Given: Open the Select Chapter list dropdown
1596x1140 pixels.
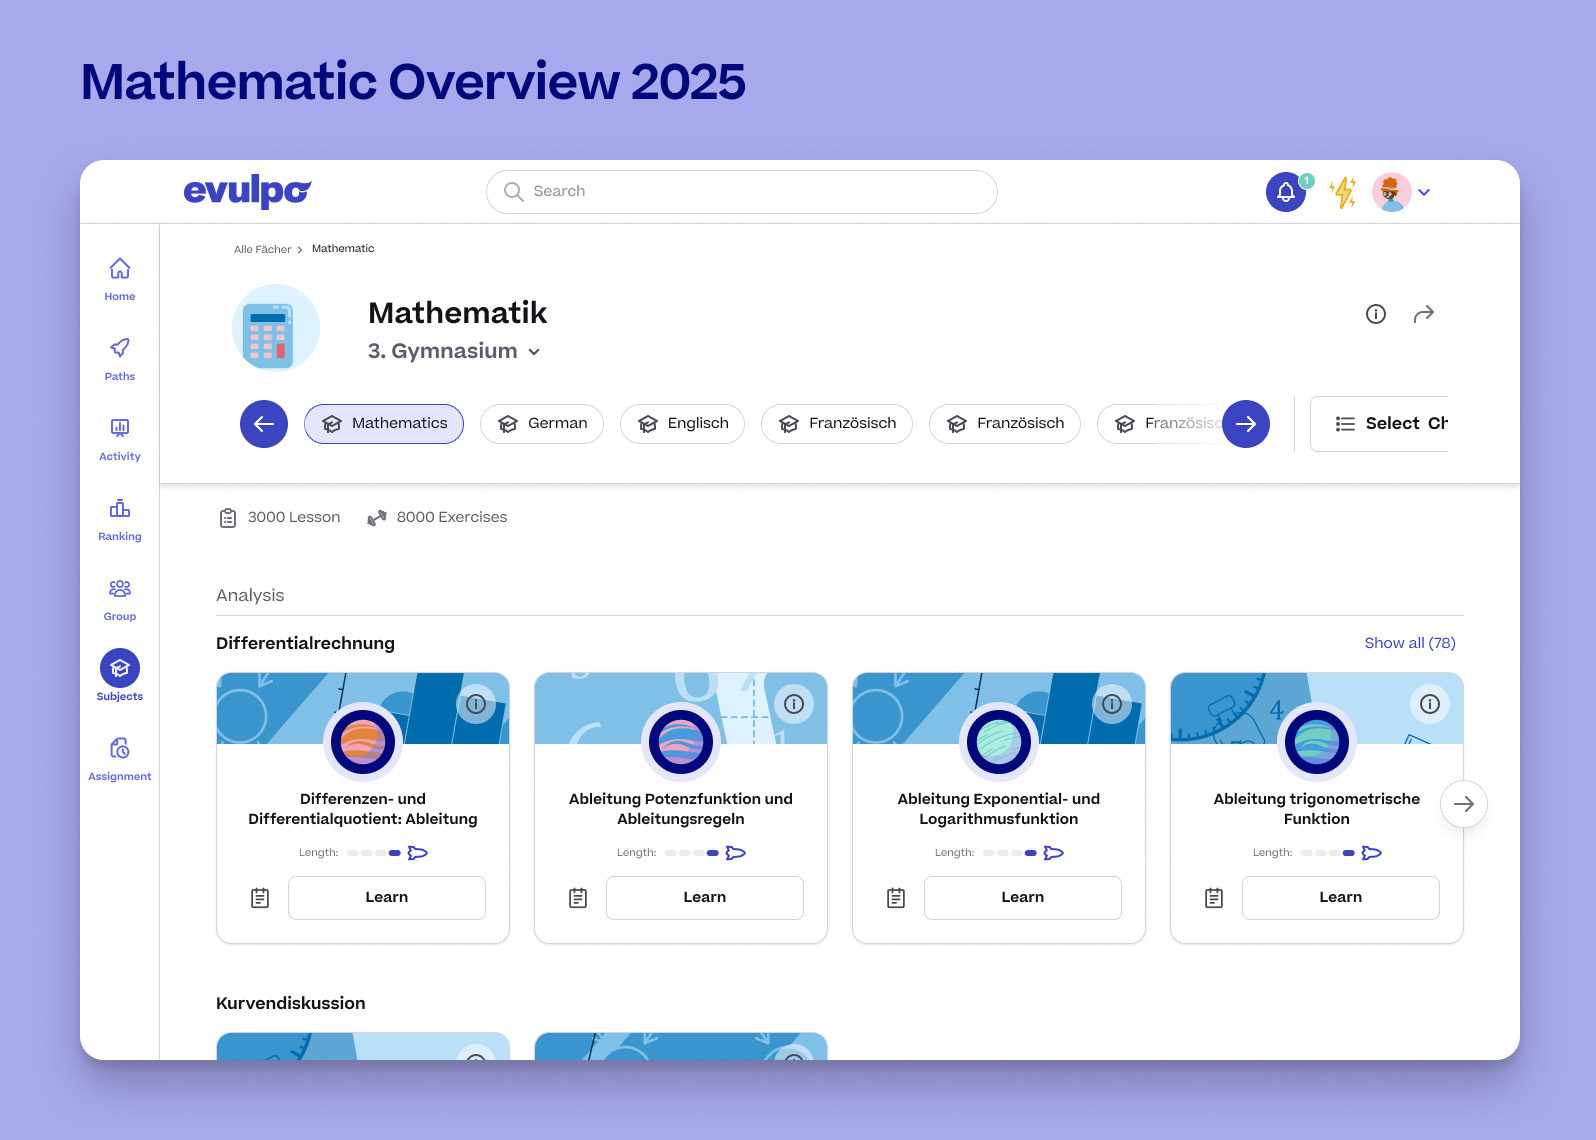Looking at the screenshot, I should pyautogui.click(x=1391, y=424).
